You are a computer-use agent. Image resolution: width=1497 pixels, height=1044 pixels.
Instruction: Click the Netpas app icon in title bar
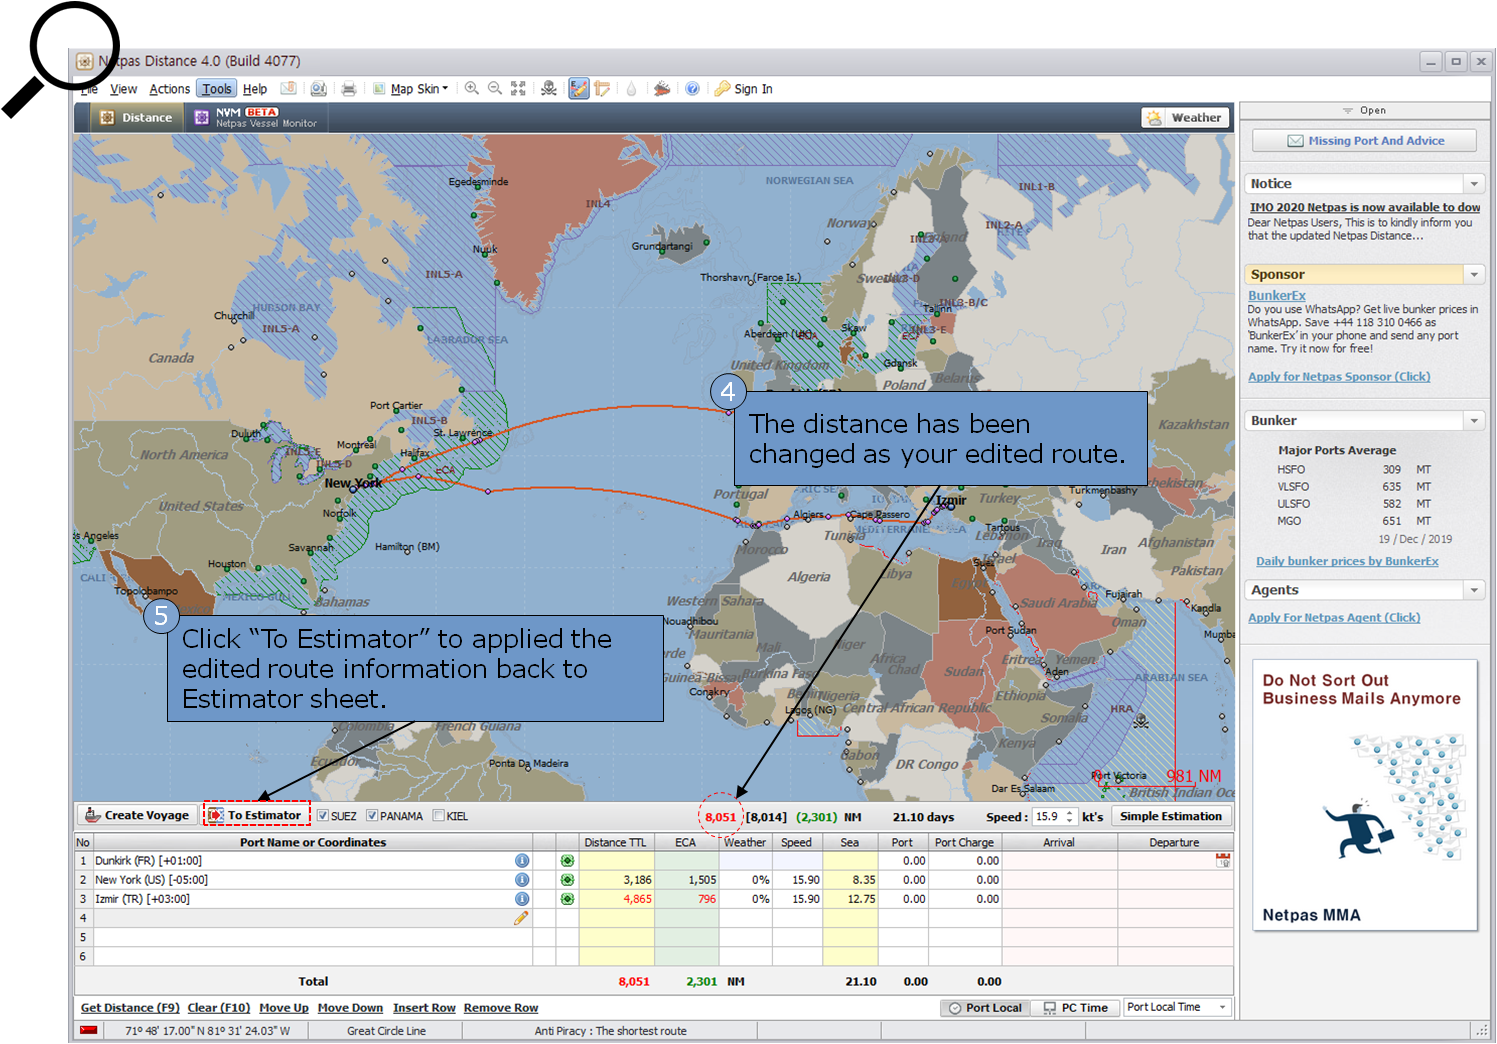[x=85, y=61]
